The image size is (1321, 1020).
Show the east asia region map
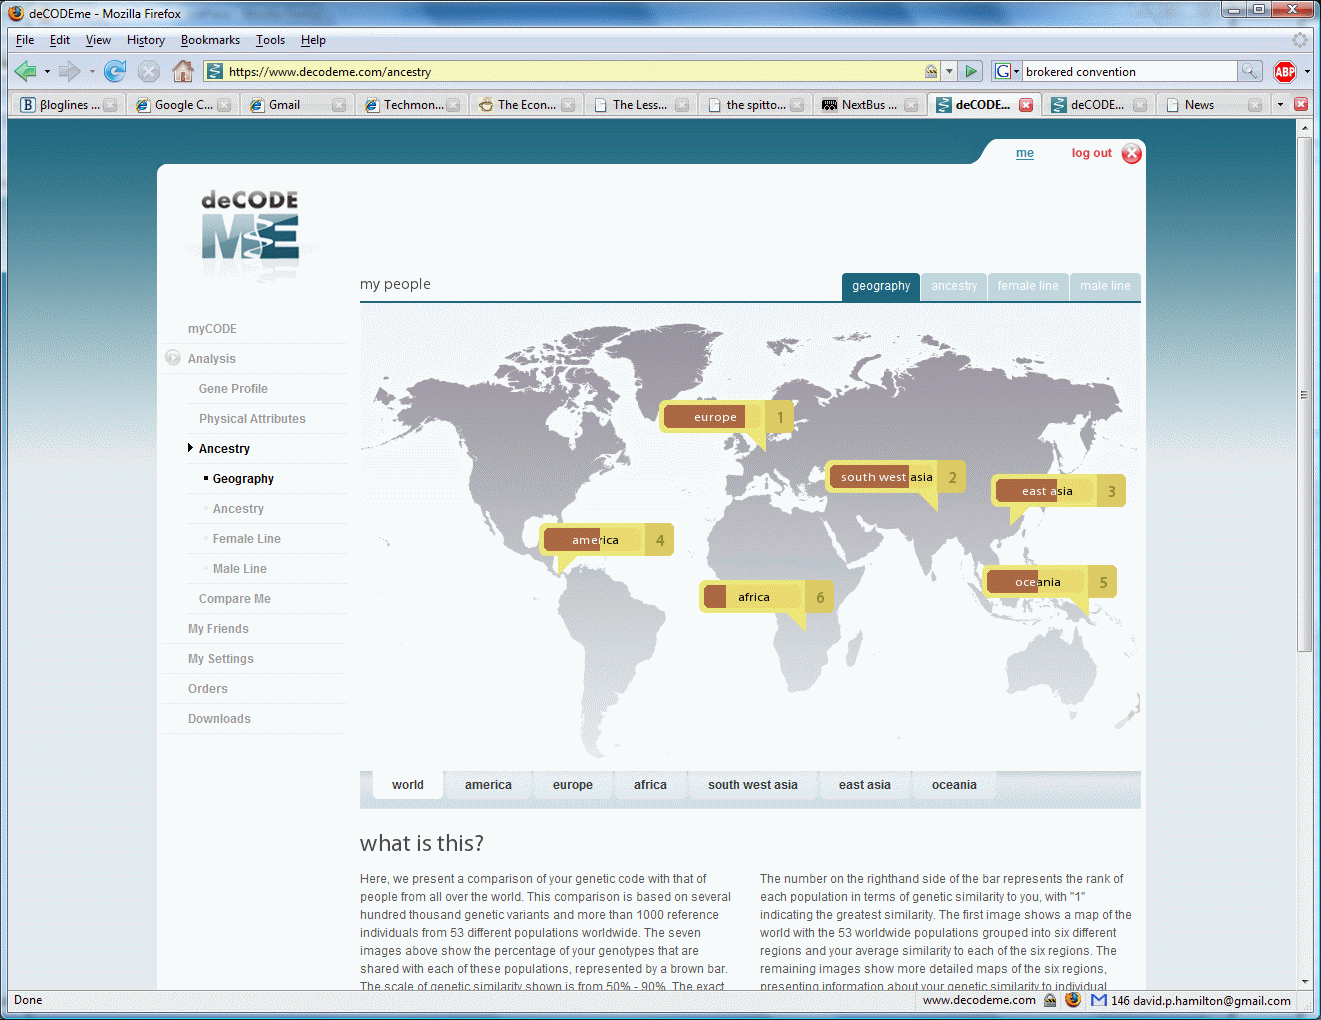tap(865, 785)
